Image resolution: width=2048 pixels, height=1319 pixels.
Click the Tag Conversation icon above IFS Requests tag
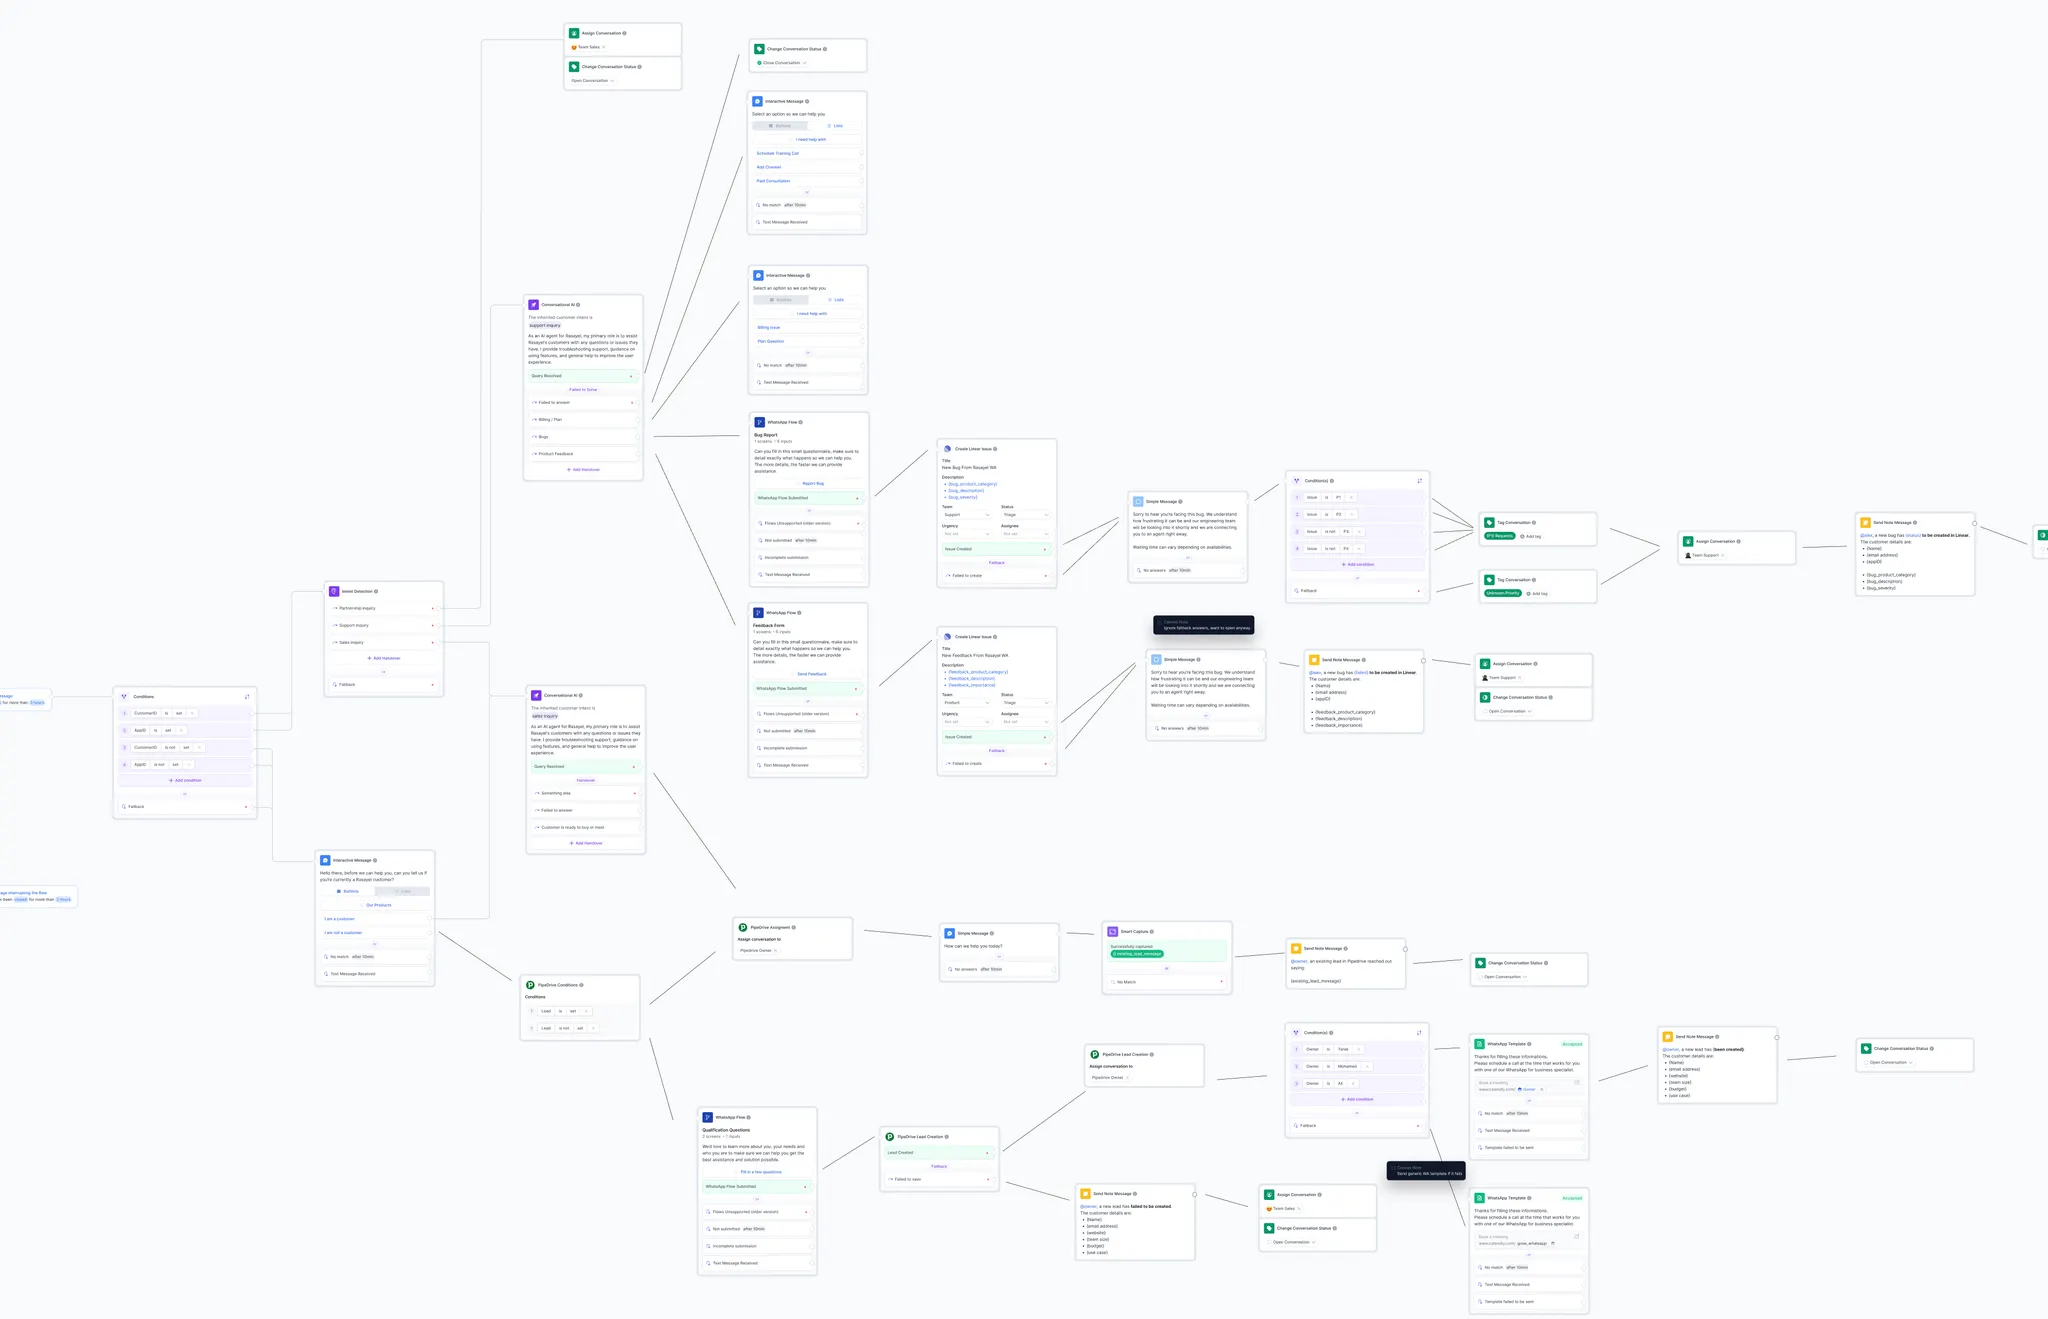(1489, 522)
